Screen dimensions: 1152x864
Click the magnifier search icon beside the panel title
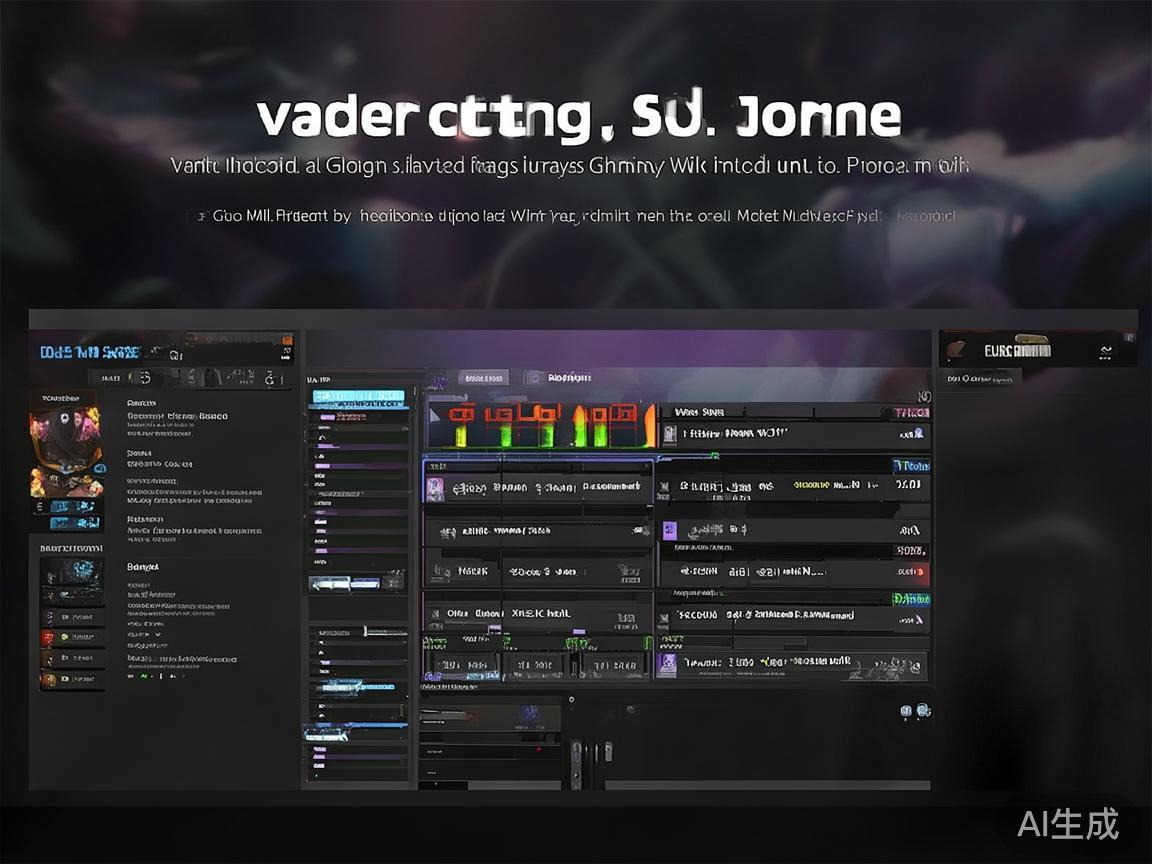click(175, 355)
